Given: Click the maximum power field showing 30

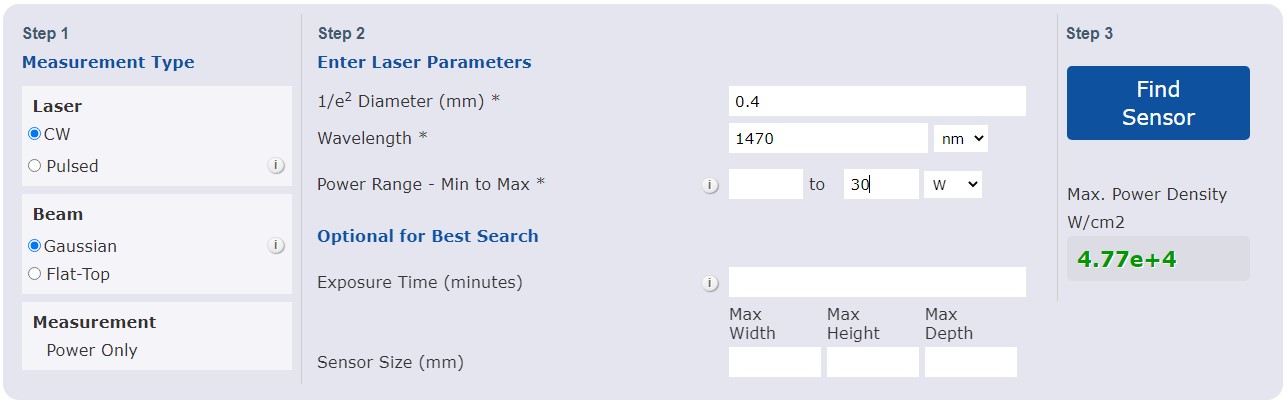Looking at the screenshot, I should coord(881,184).
